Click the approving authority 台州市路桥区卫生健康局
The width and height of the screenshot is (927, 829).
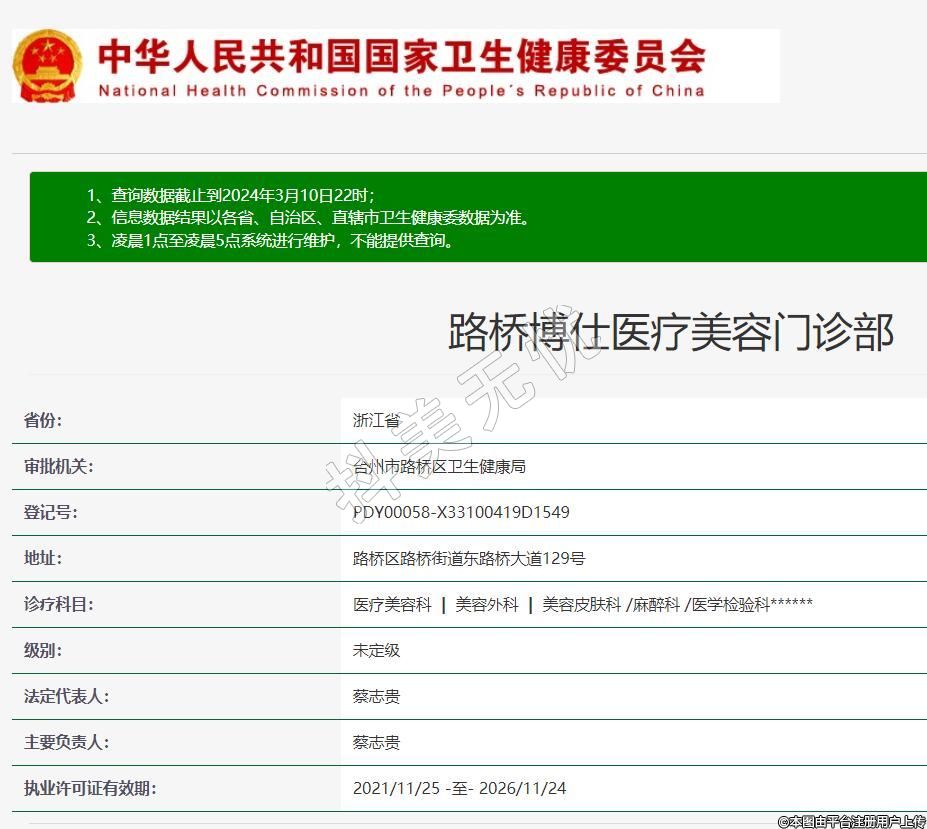click(x=439, y=466)
